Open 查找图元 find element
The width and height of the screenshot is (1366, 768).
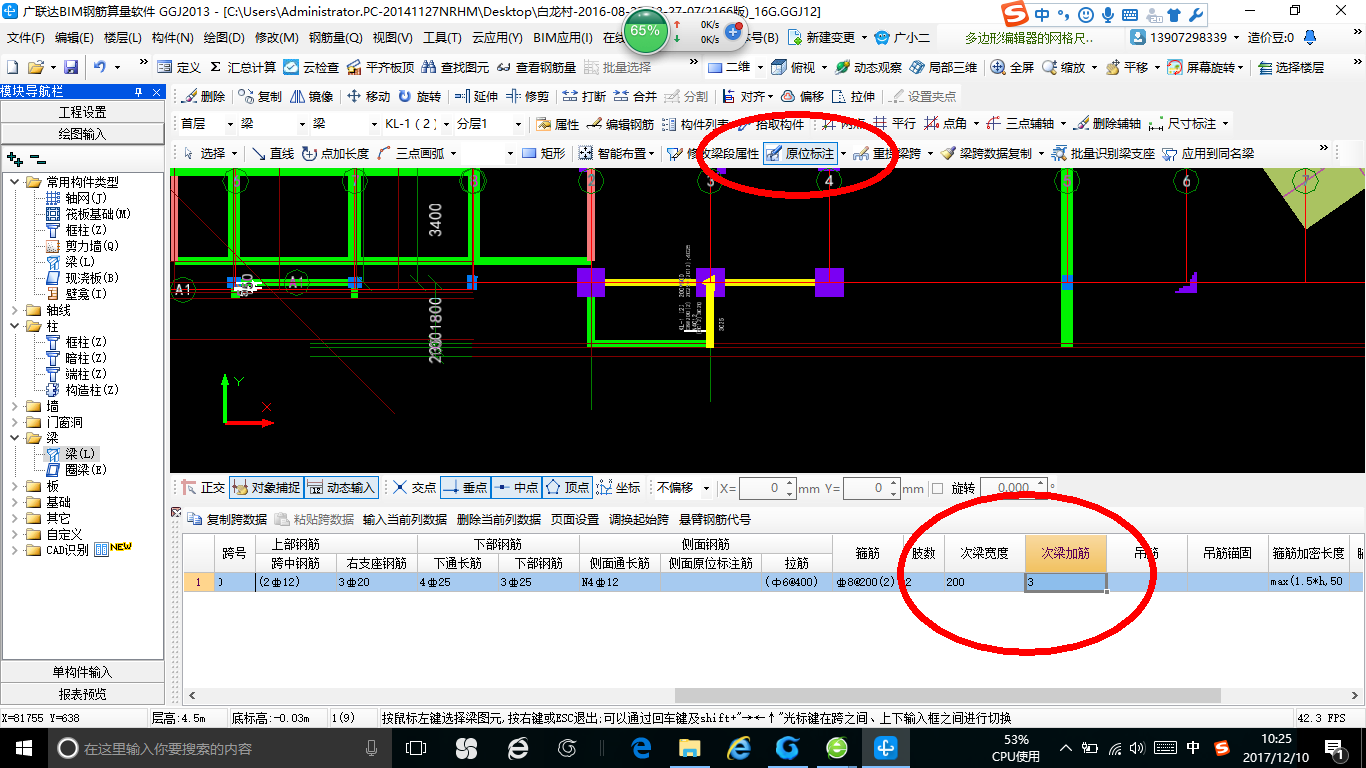coord(455,67)
